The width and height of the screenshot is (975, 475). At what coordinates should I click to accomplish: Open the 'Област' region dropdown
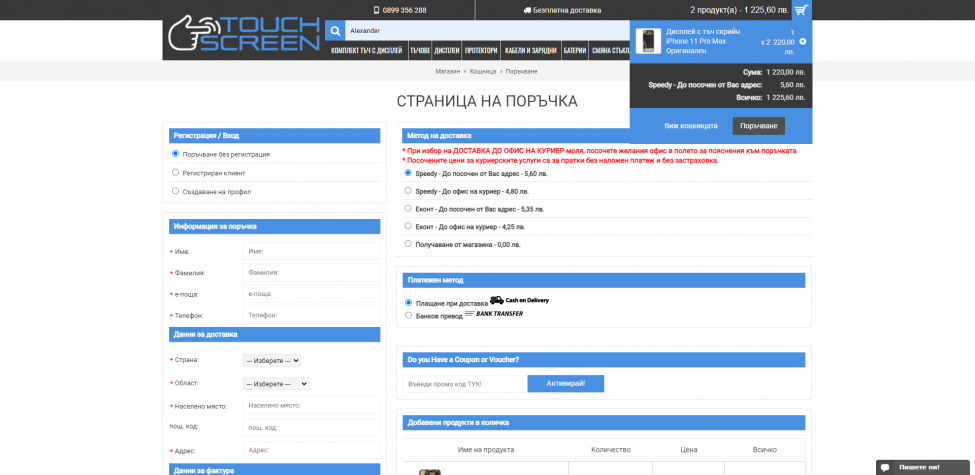(x=275, y=384)
